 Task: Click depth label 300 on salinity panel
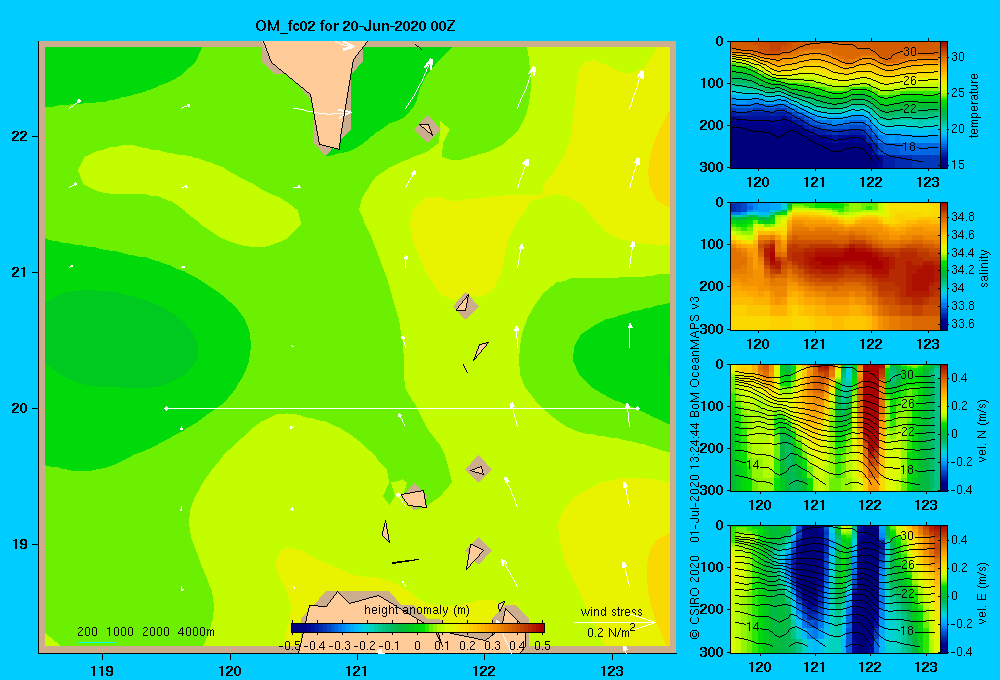click(x=712, y=329)
